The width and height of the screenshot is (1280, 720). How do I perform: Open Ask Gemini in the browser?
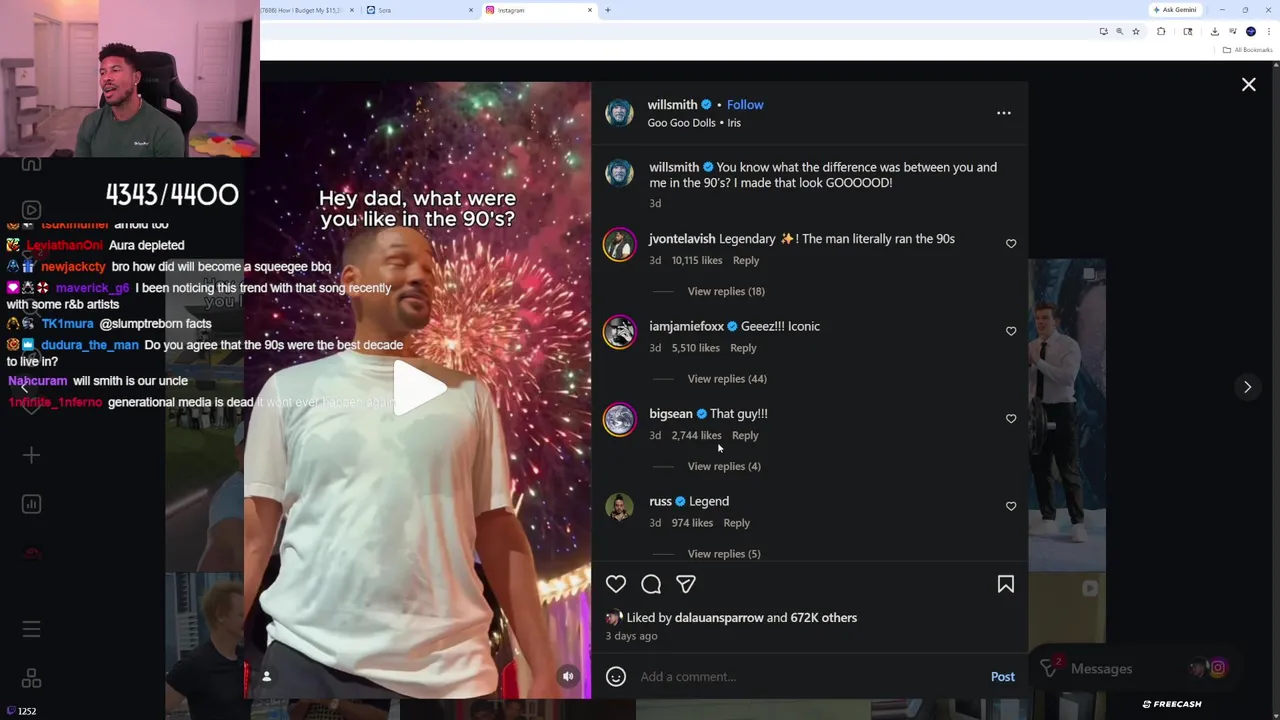pyautogui.click(x=1174, y=10)
